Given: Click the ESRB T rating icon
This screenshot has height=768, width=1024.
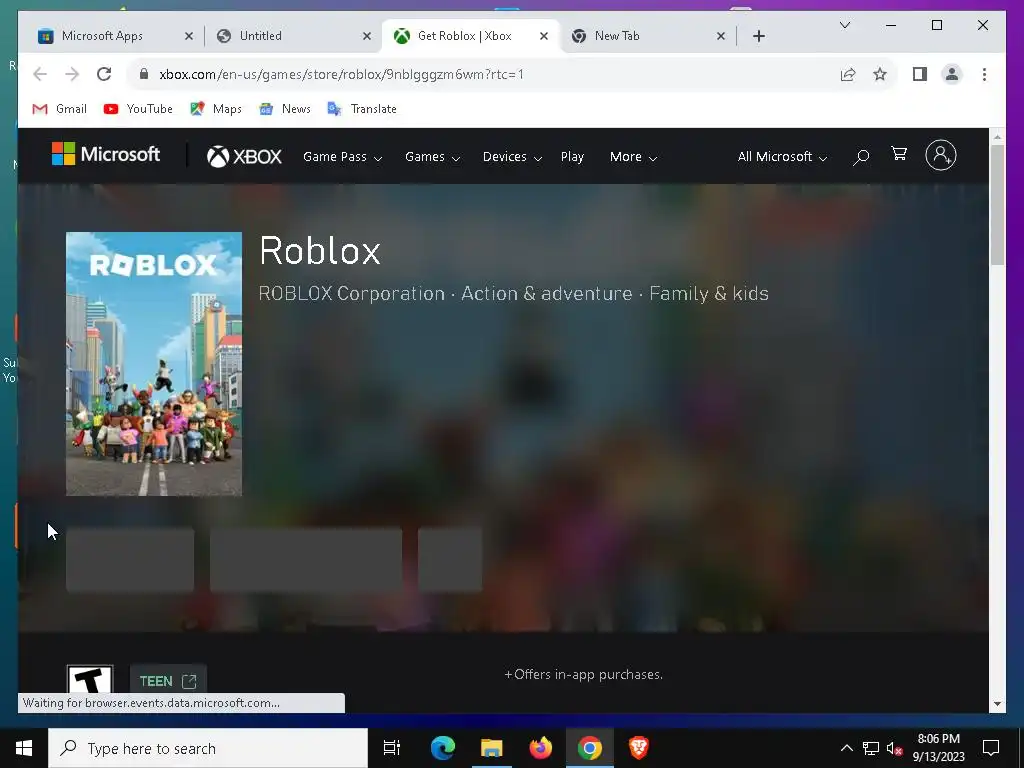Looking at the screenshot, I should point(90,680).
